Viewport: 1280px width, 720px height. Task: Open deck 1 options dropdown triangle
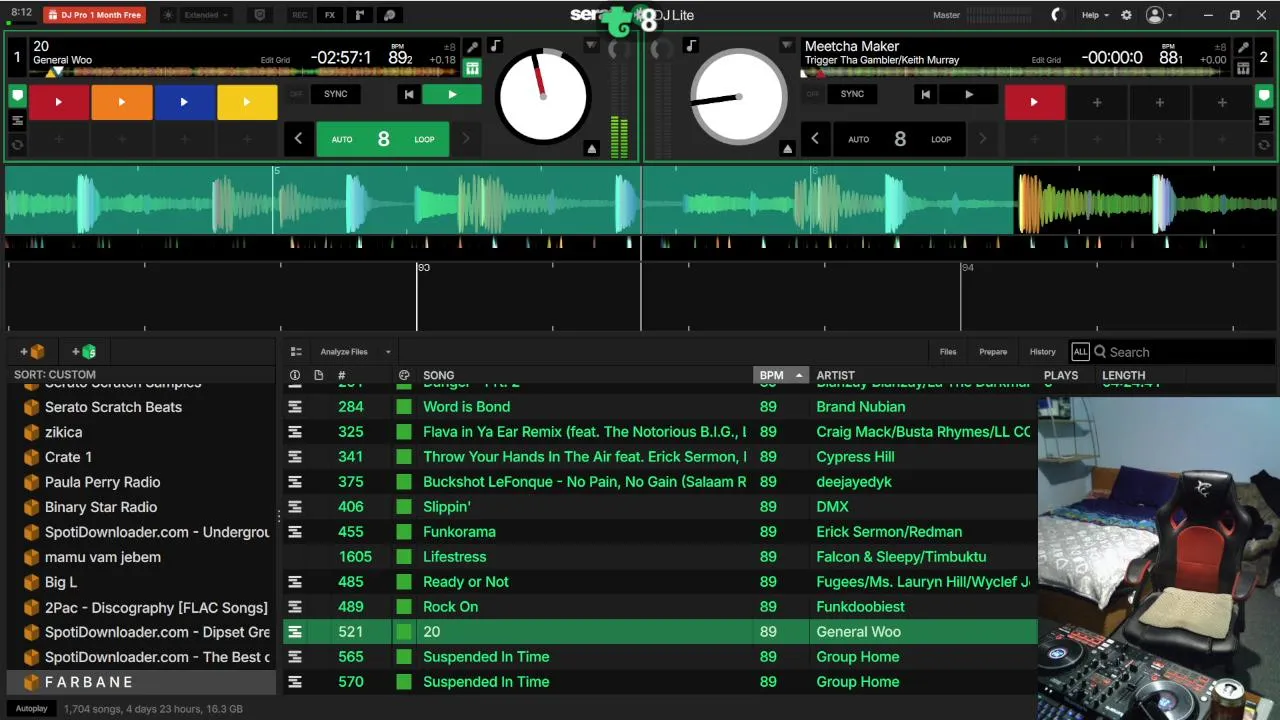(x=591, y=46)
